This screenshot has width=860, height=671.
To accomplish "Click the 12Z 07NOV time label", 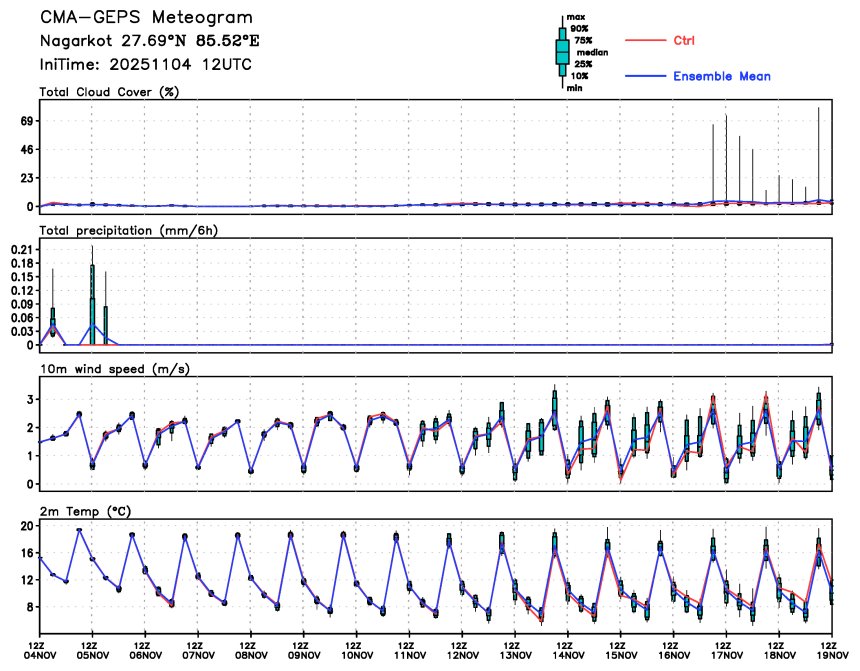I will click(x=197, y=650).
